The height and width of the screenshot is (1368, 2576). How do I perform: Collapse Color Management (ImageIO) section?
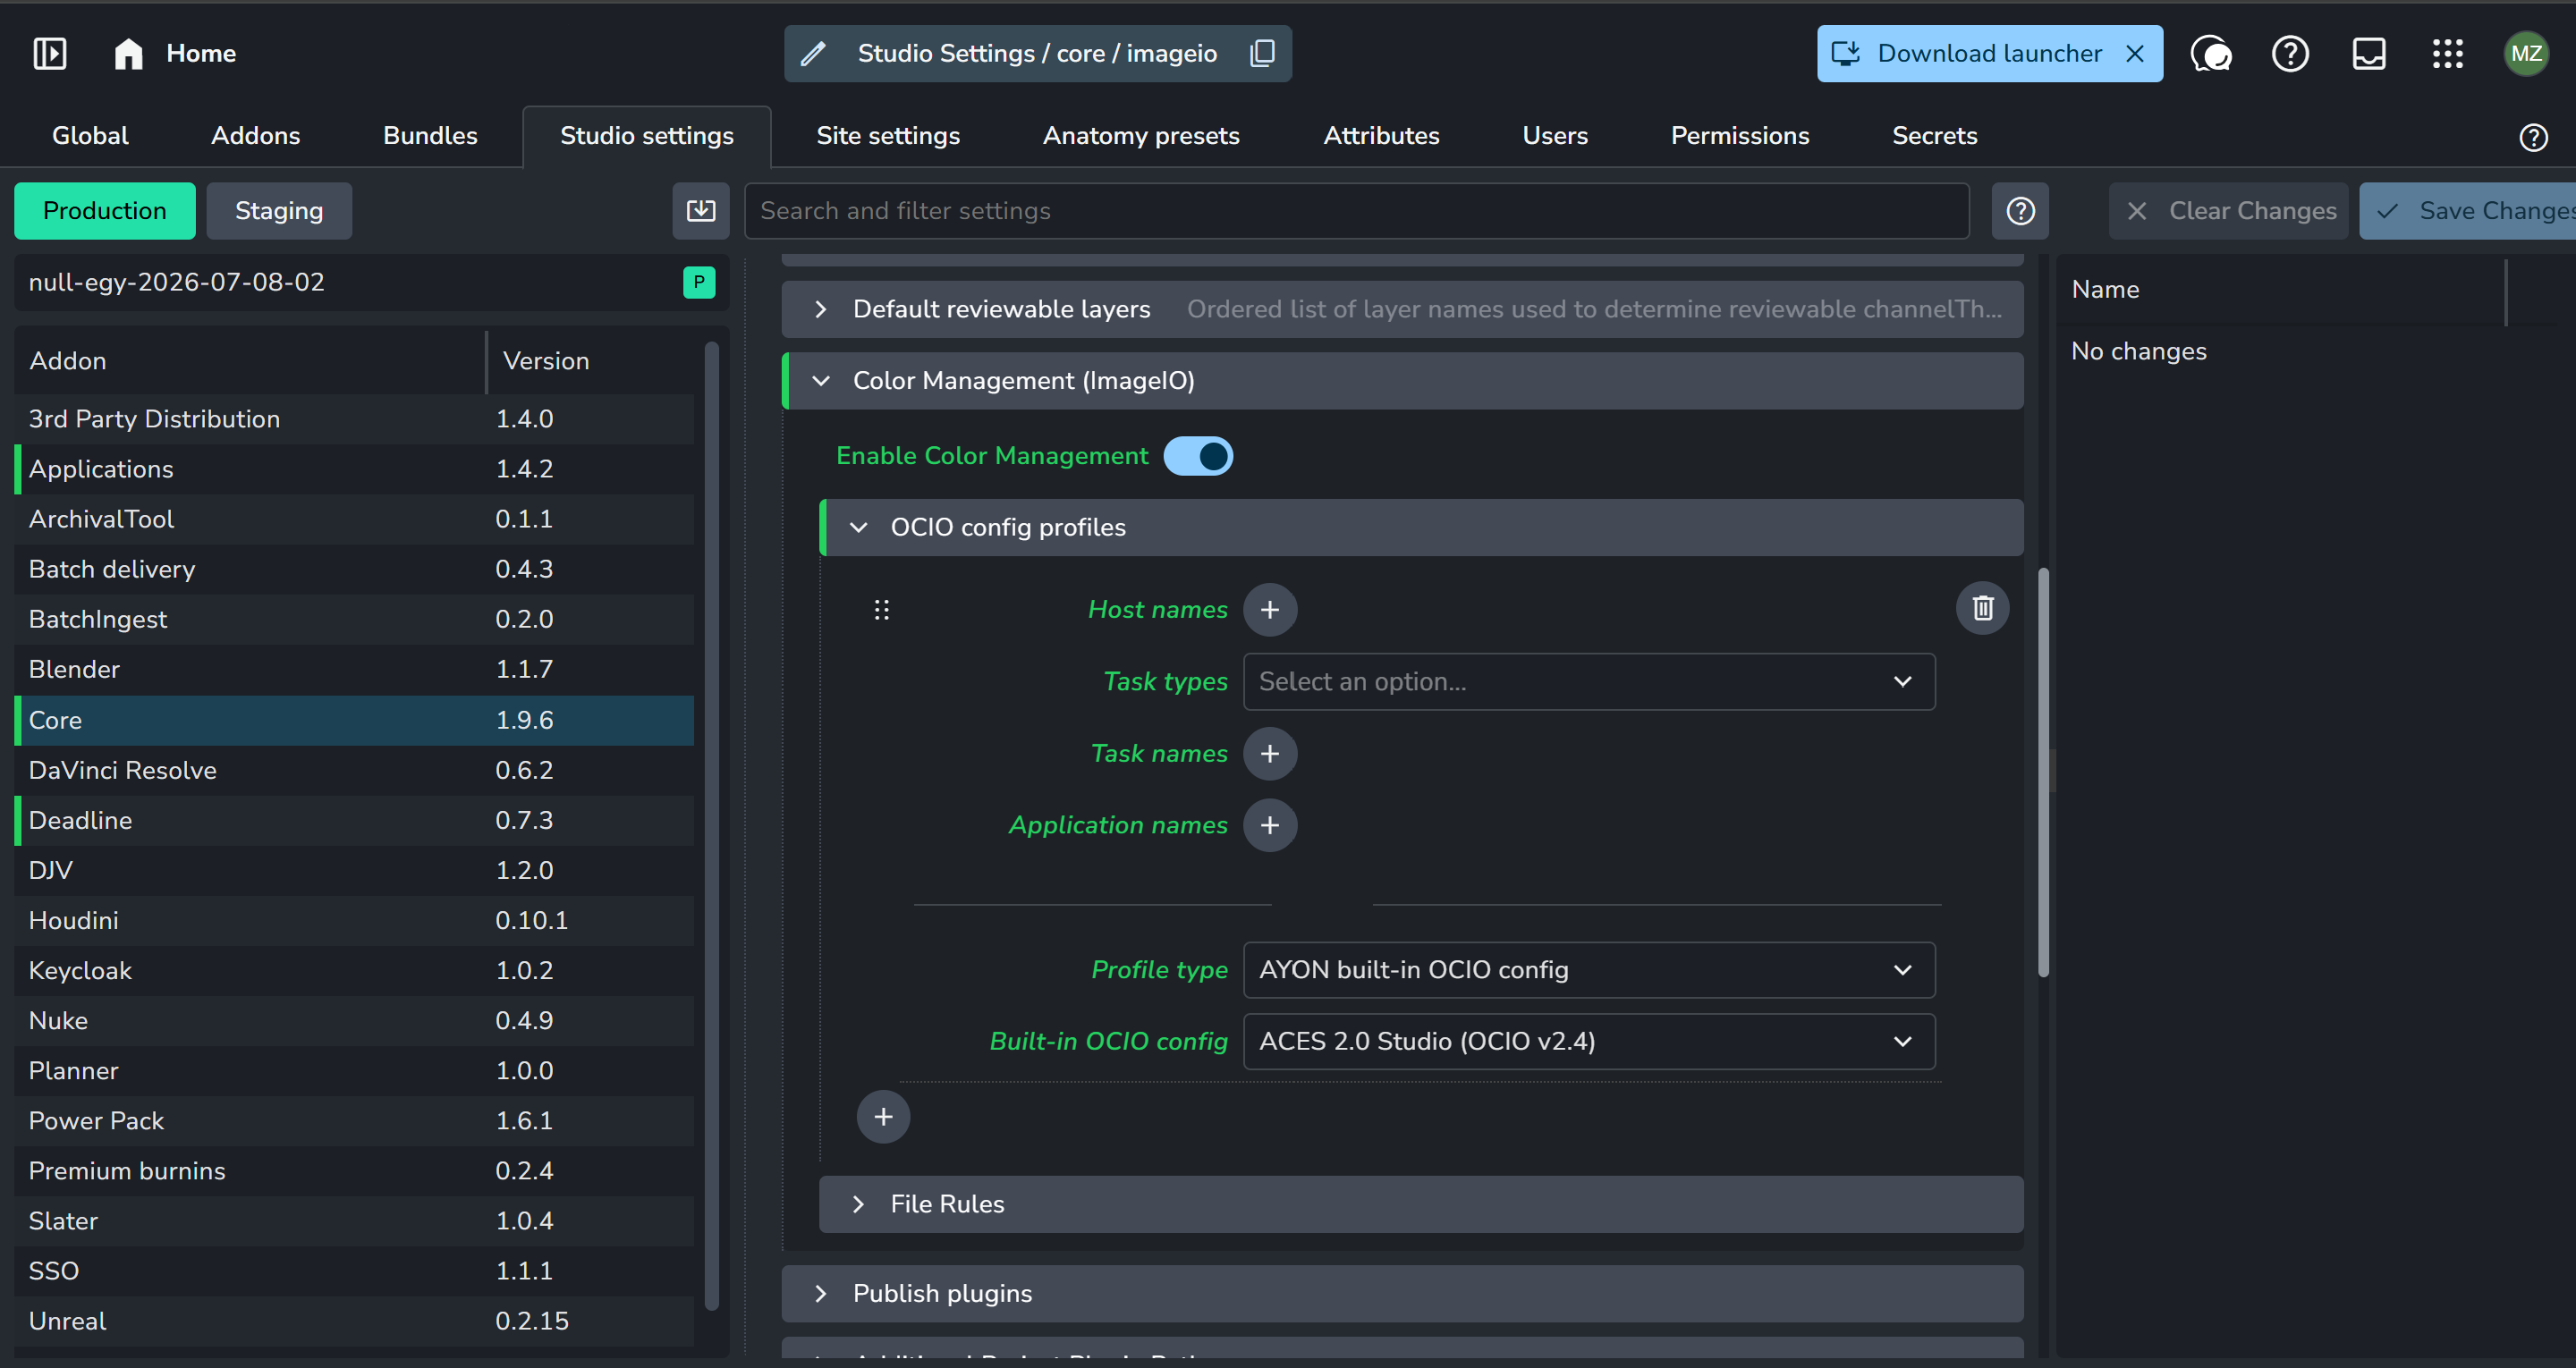1402,381
